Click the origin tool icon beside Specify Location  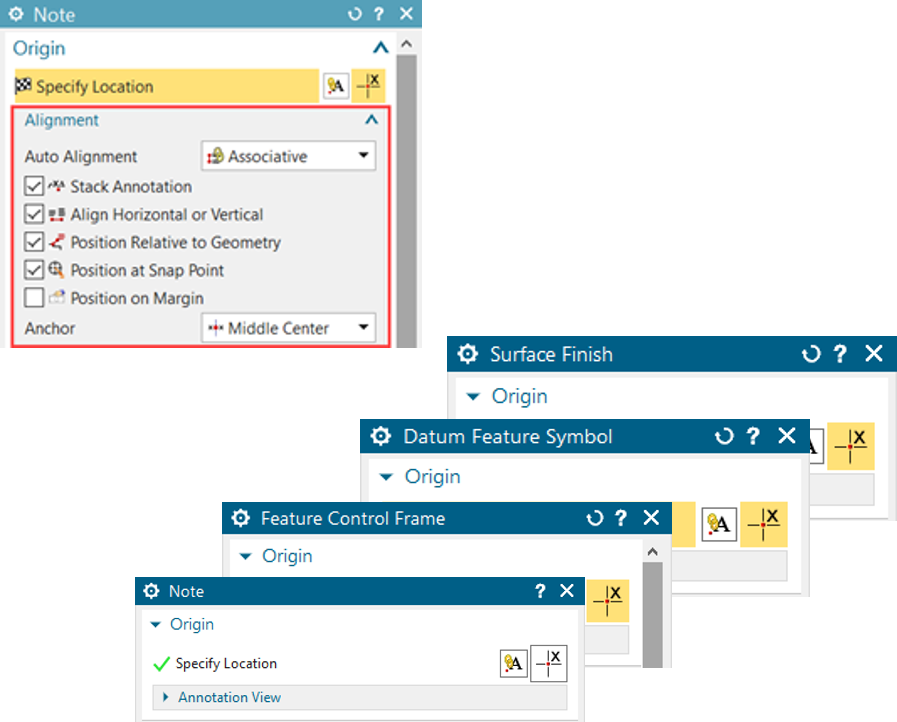coord(336,87)
